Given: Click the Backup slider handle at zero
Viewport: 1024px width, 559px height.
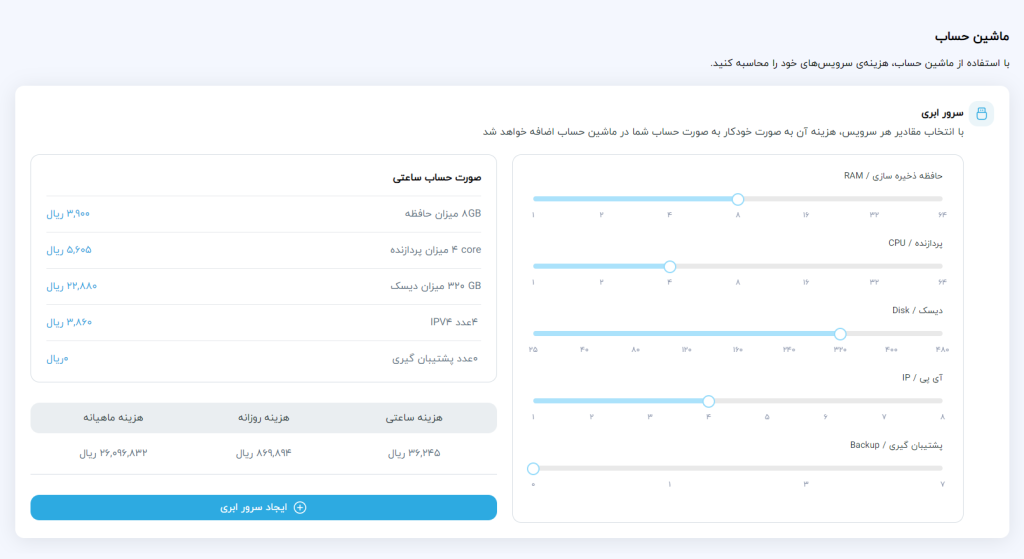Looking at the screenshot, I should 533,468.
